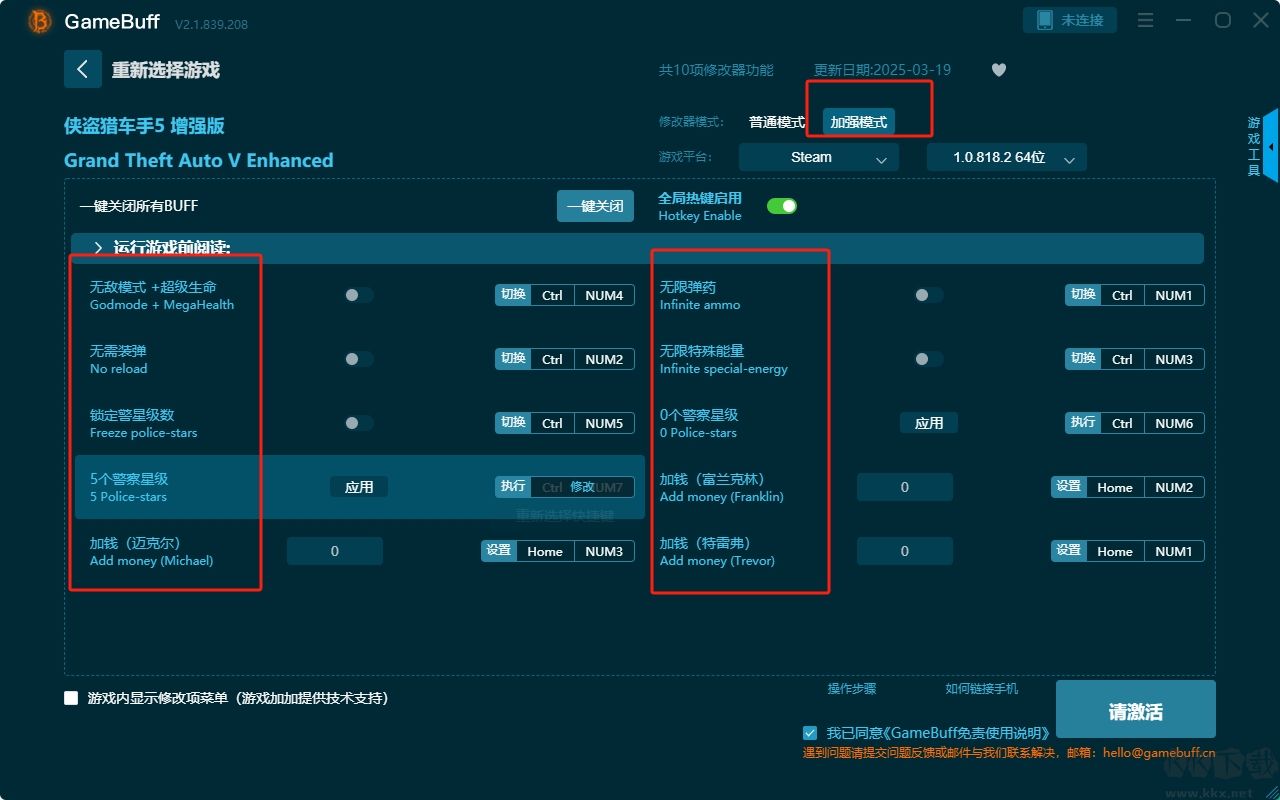1280x800 pixels.
Task: Open the hamburger menu in title bar
Action: pyautogui.click(x=1146, y=21)
